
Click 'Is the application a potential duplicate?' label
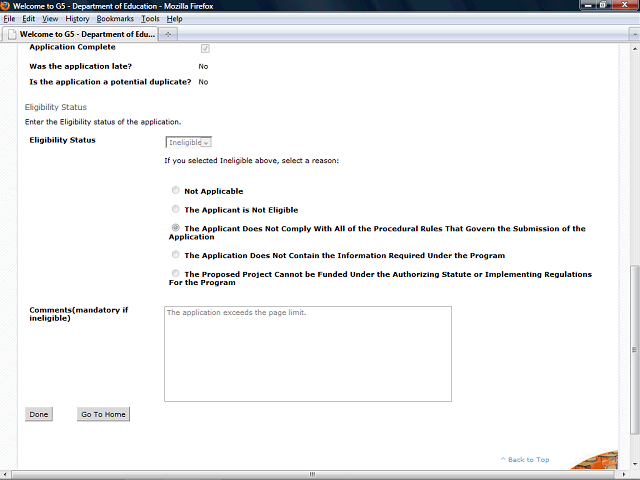110,82
